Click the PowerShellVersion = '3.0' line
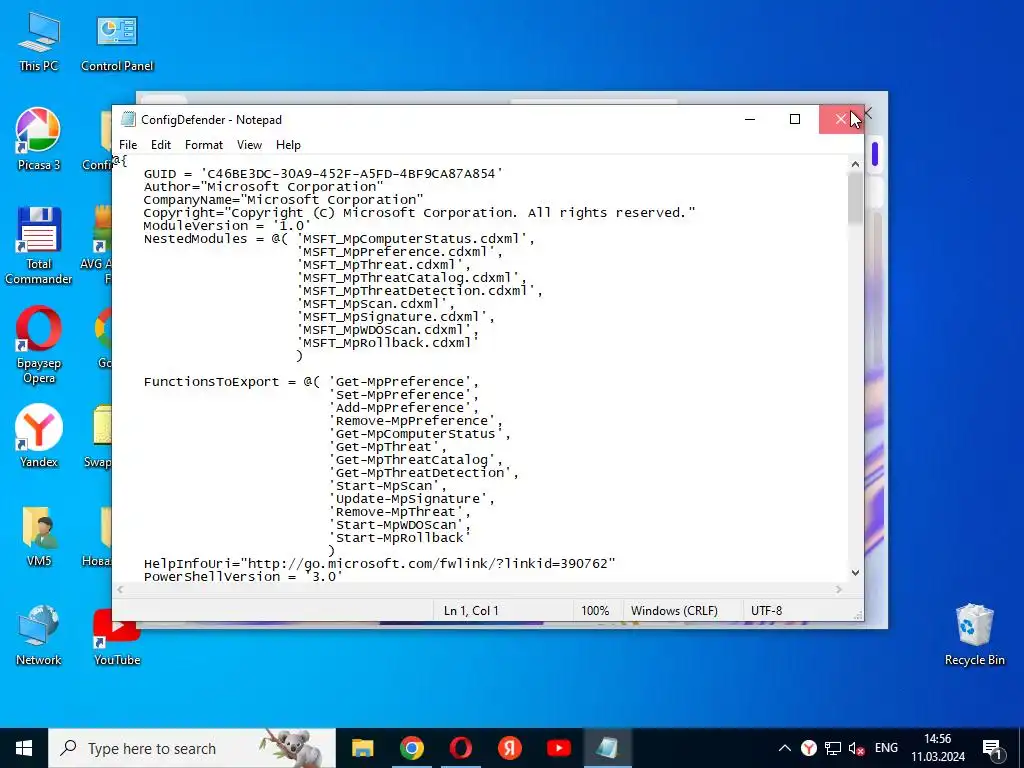The height and width of the screenshot is (768, 1024). [x=243, y=577]
